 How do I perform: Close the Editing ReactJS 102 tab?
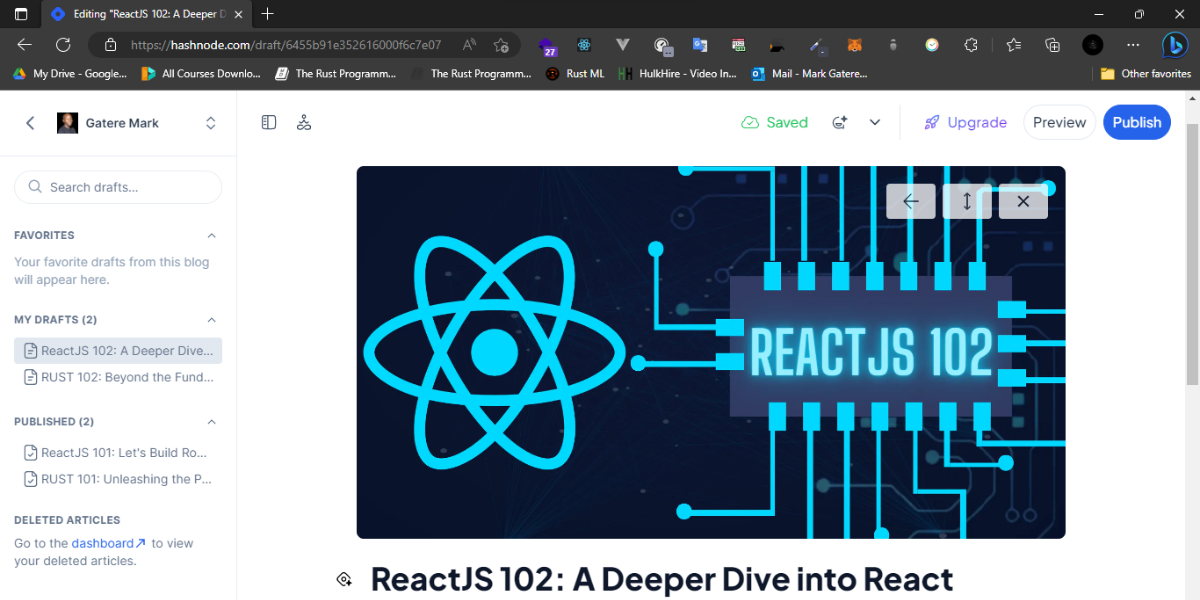[240, 14]
